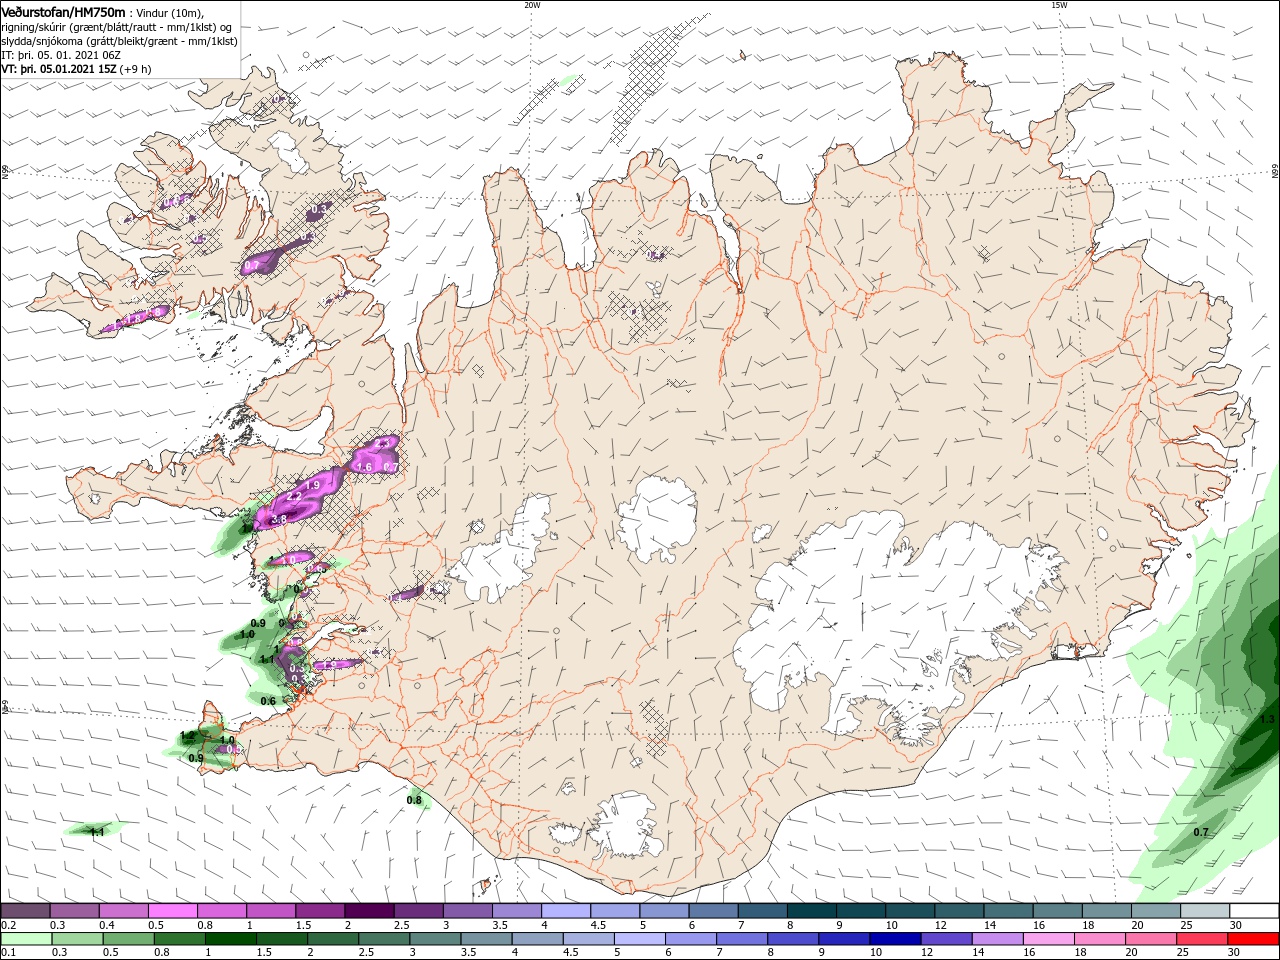
Task: Click bottom-row blue swatch labeled 7
Action: click(742, 939)
